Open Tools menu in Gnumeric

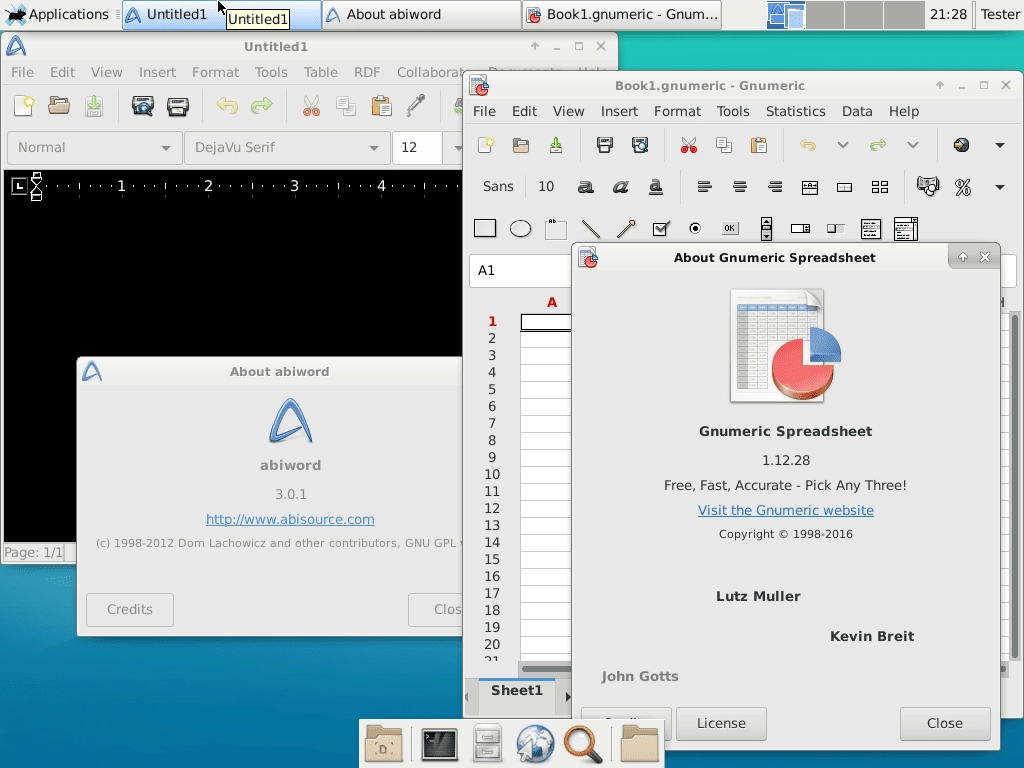pos(733,112)
